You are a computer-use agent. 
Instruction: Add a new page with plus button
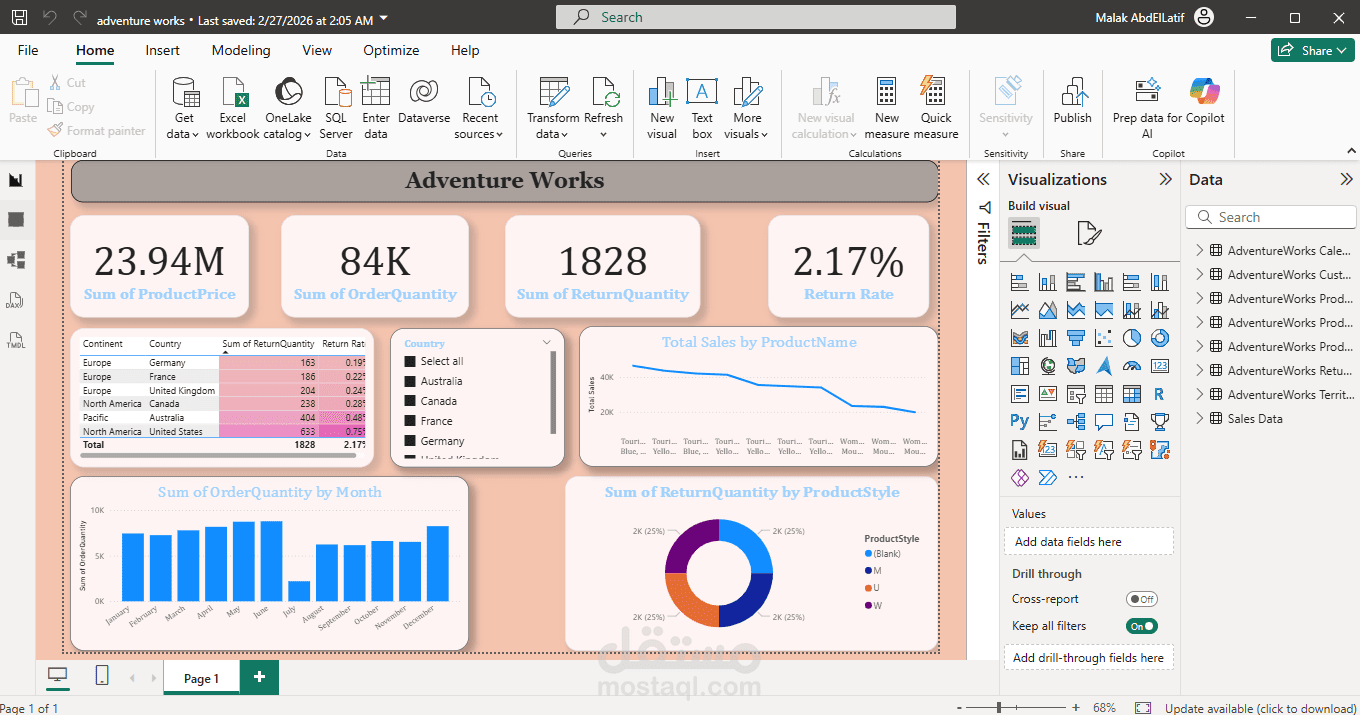(259, 677)
